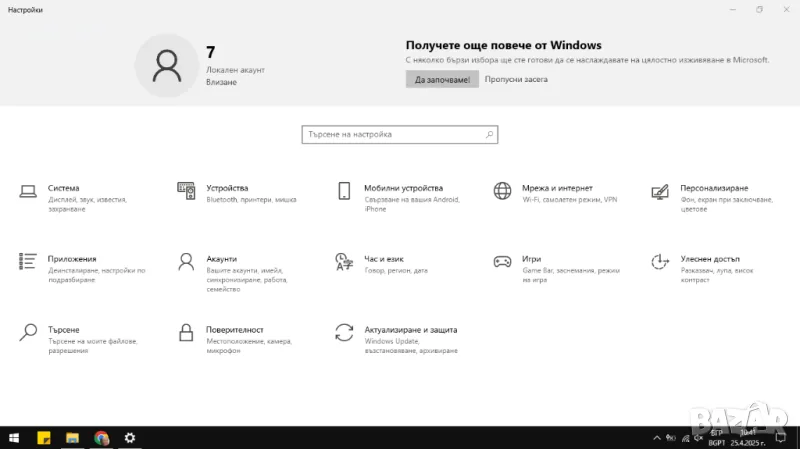
Task: Click the Приложения list icon
Action: (x=29, y=262)
